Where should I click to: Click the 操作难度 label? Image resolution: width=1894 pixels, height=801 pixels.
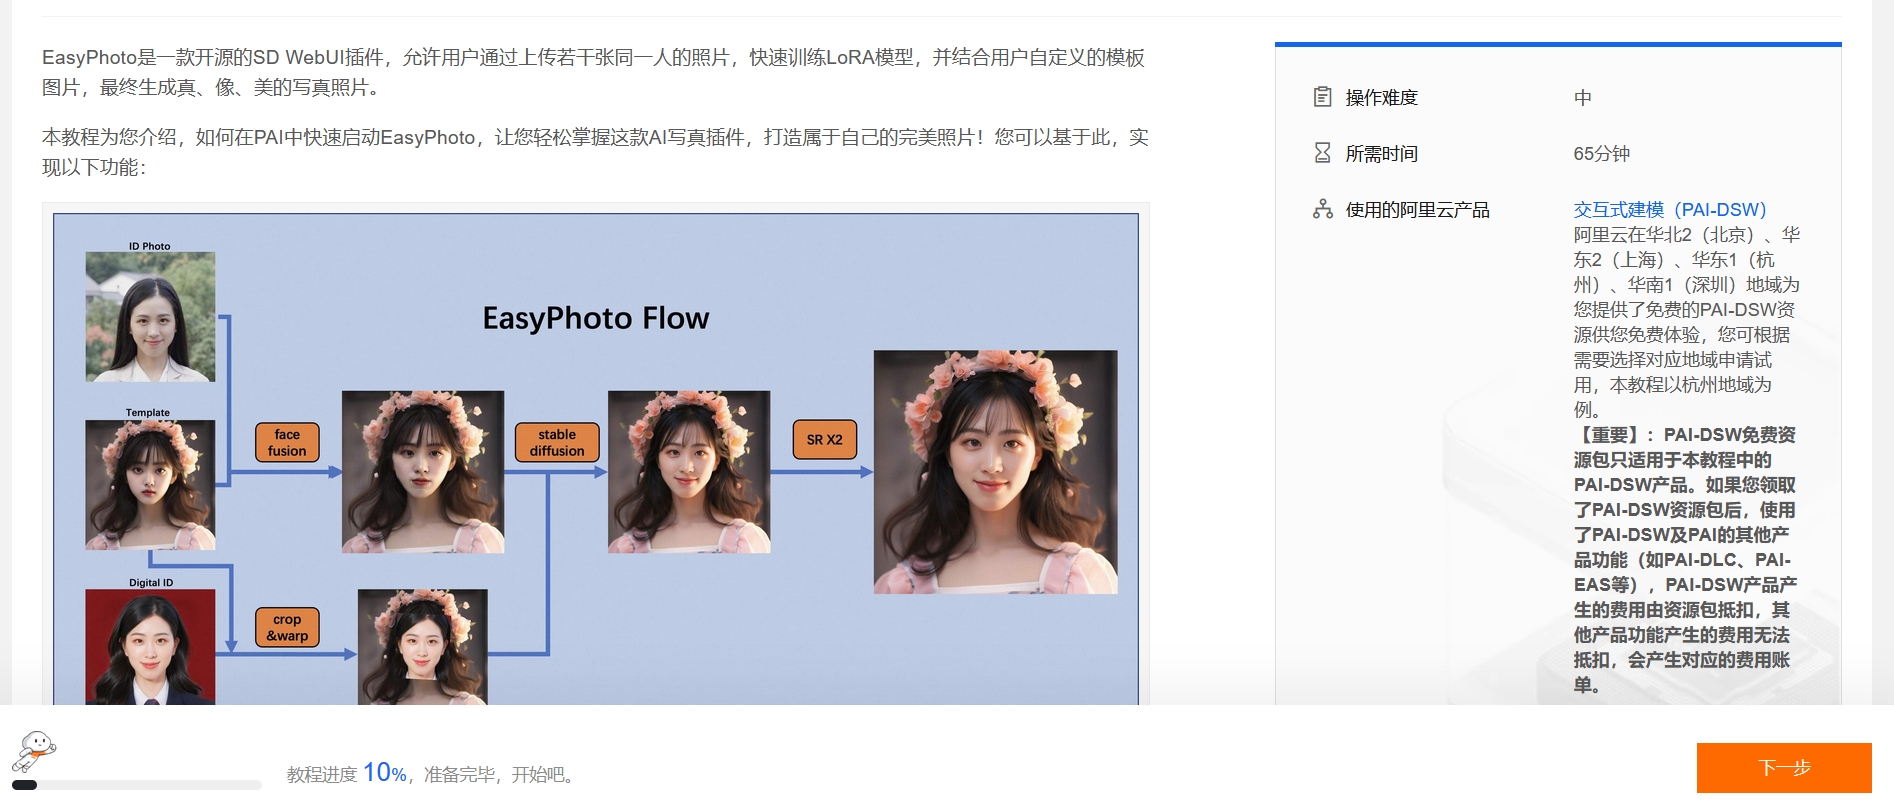pyautogui.click(x=1381, y=98)
